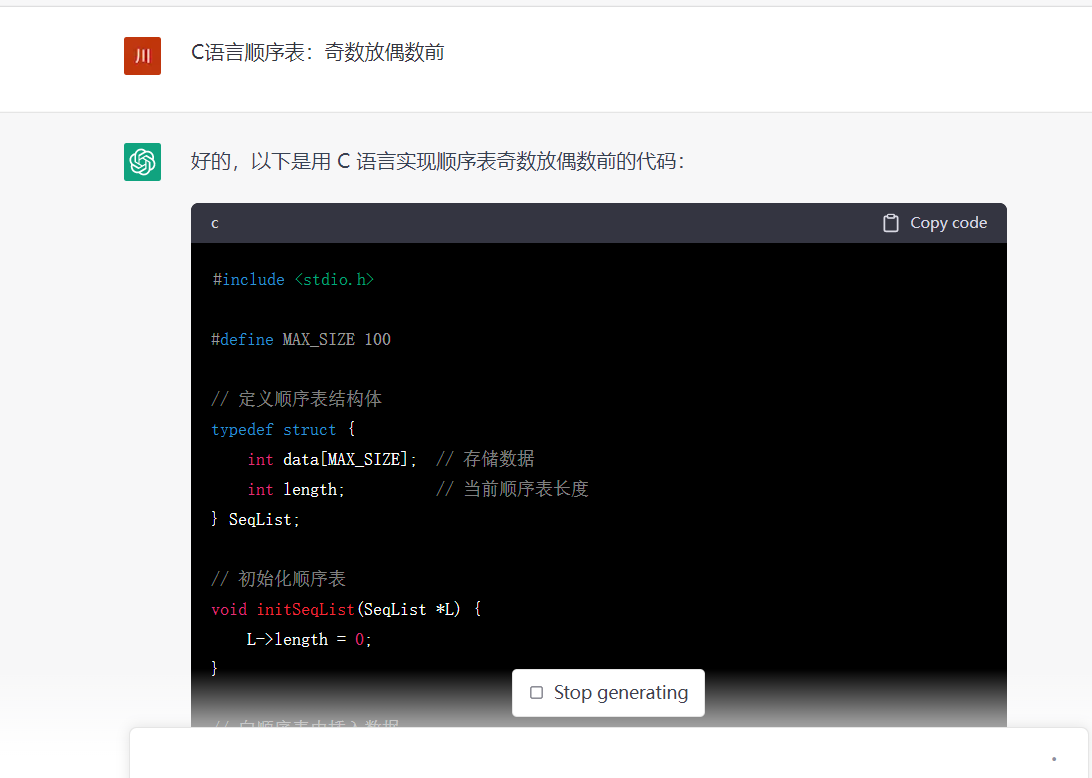Click the Copy code button
This screenshot has width=1092, height=778.
[935, 223]
